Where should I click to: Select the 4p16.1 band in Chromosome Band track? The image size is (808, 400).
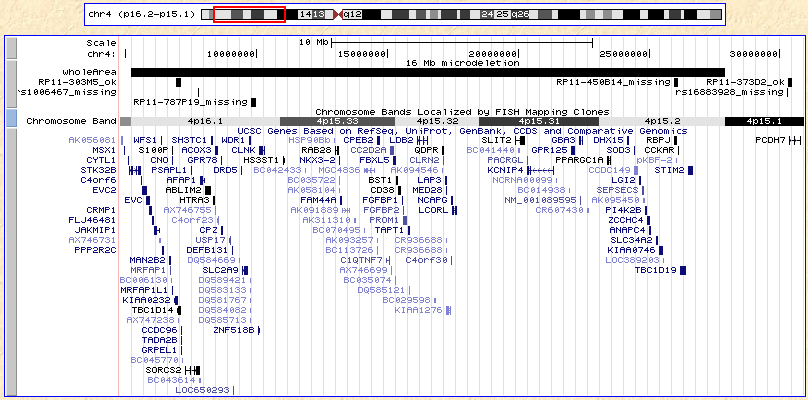[x=205, y=120]
